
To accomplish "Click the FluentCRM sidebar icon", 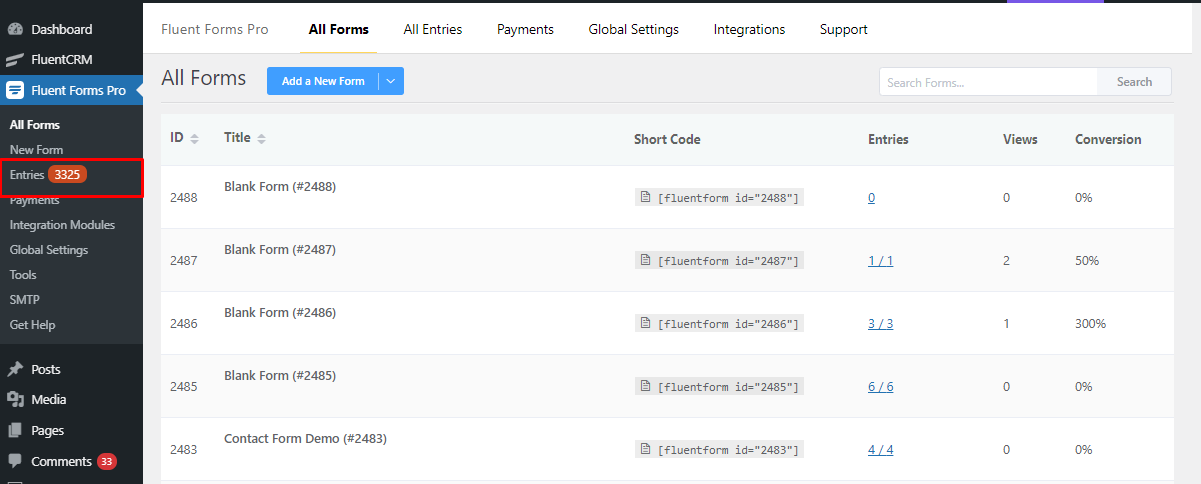I will pyautogui.click(x=15, y=59).
